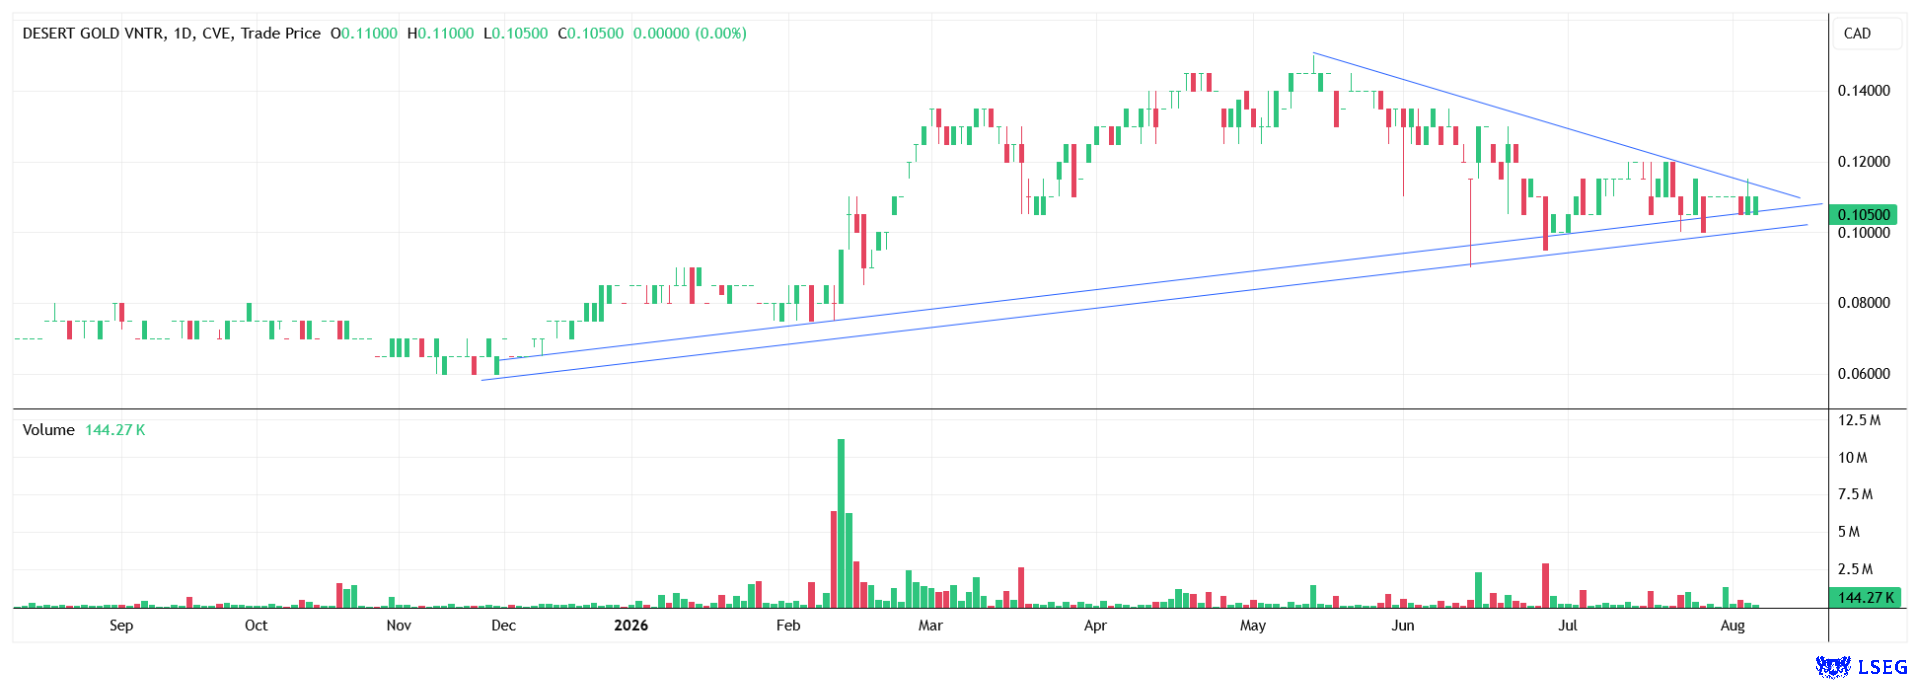Screen dimensions: 1920x681
Task: Click the high value H0.11000
Action: (x=441, y=33)
